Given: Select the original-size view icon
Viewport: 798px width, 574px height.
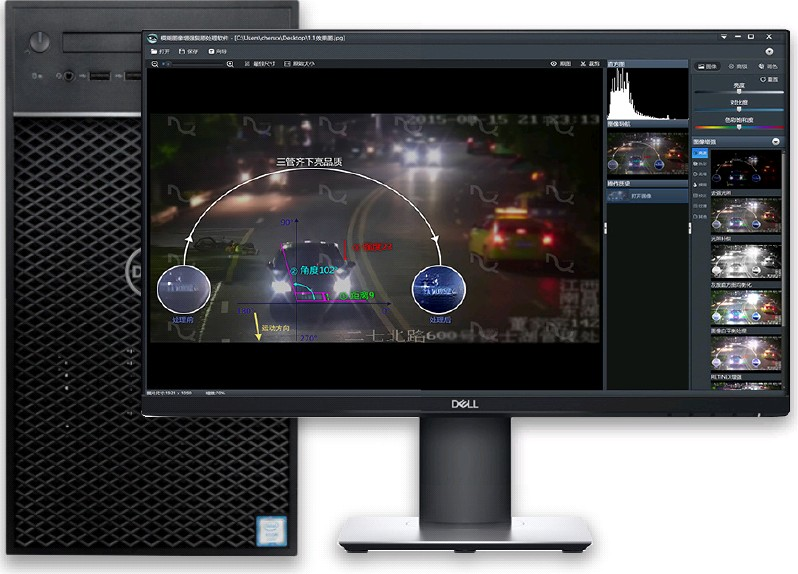Looking at the screenshot, I should [x=287, y=64].
